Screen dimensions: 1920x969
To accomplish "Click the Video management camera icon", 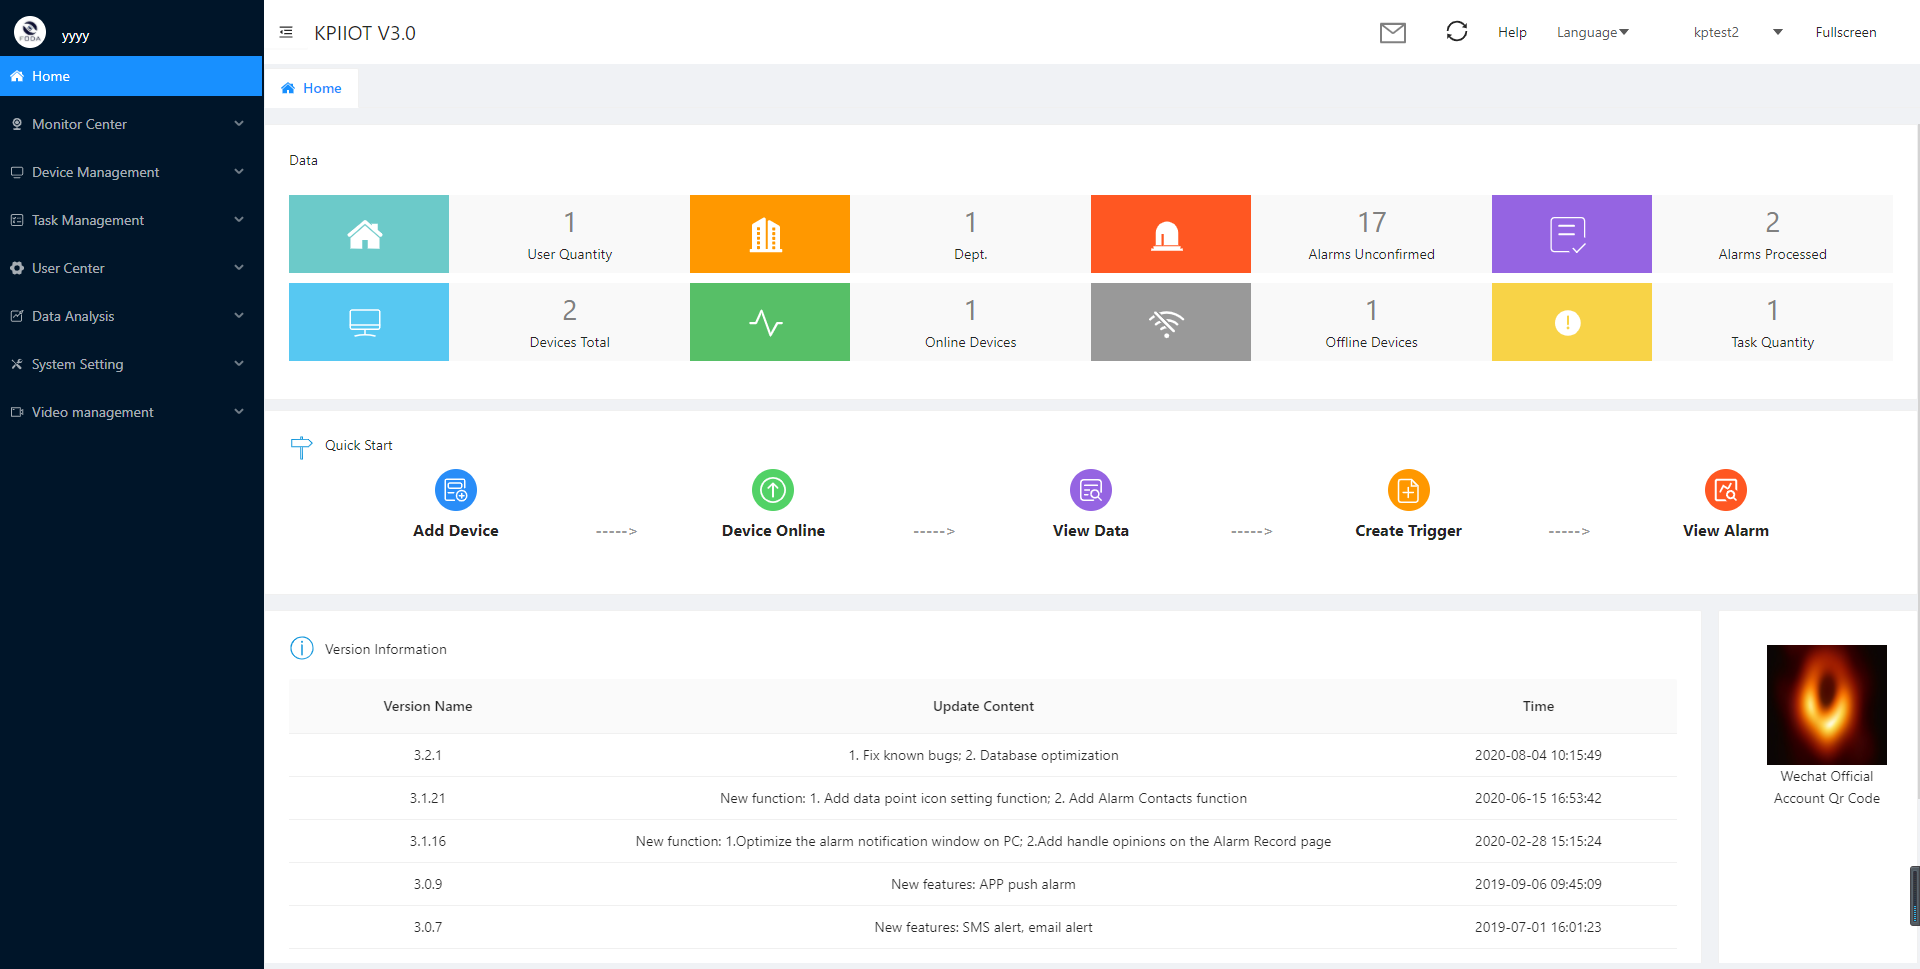I will 17,412.
